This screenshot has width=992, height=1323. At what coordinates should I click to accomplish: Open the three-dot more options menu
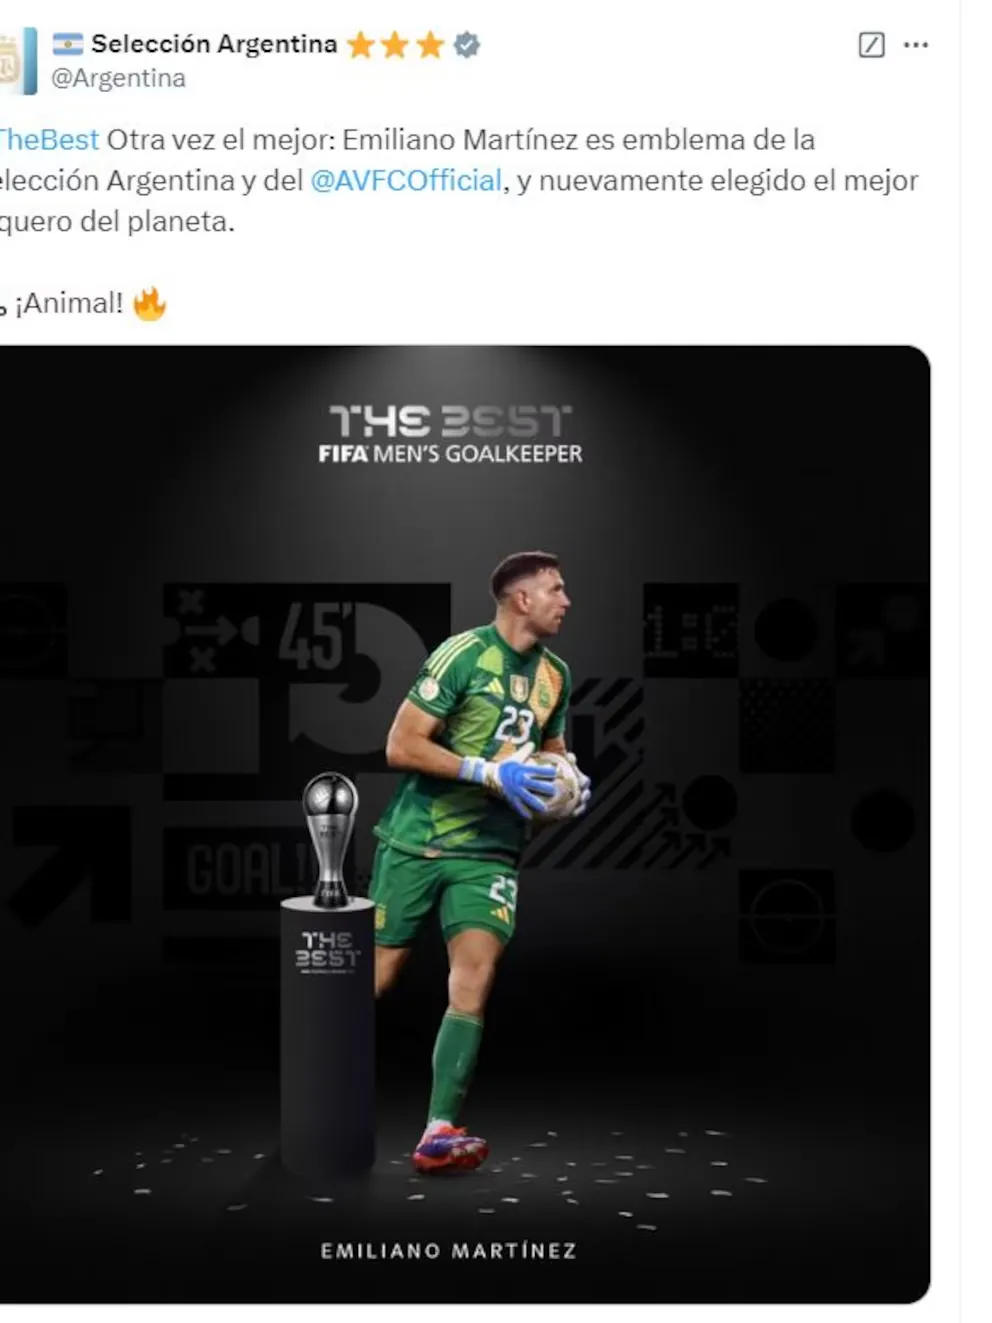pyautogui.click(x=915, y=45)
